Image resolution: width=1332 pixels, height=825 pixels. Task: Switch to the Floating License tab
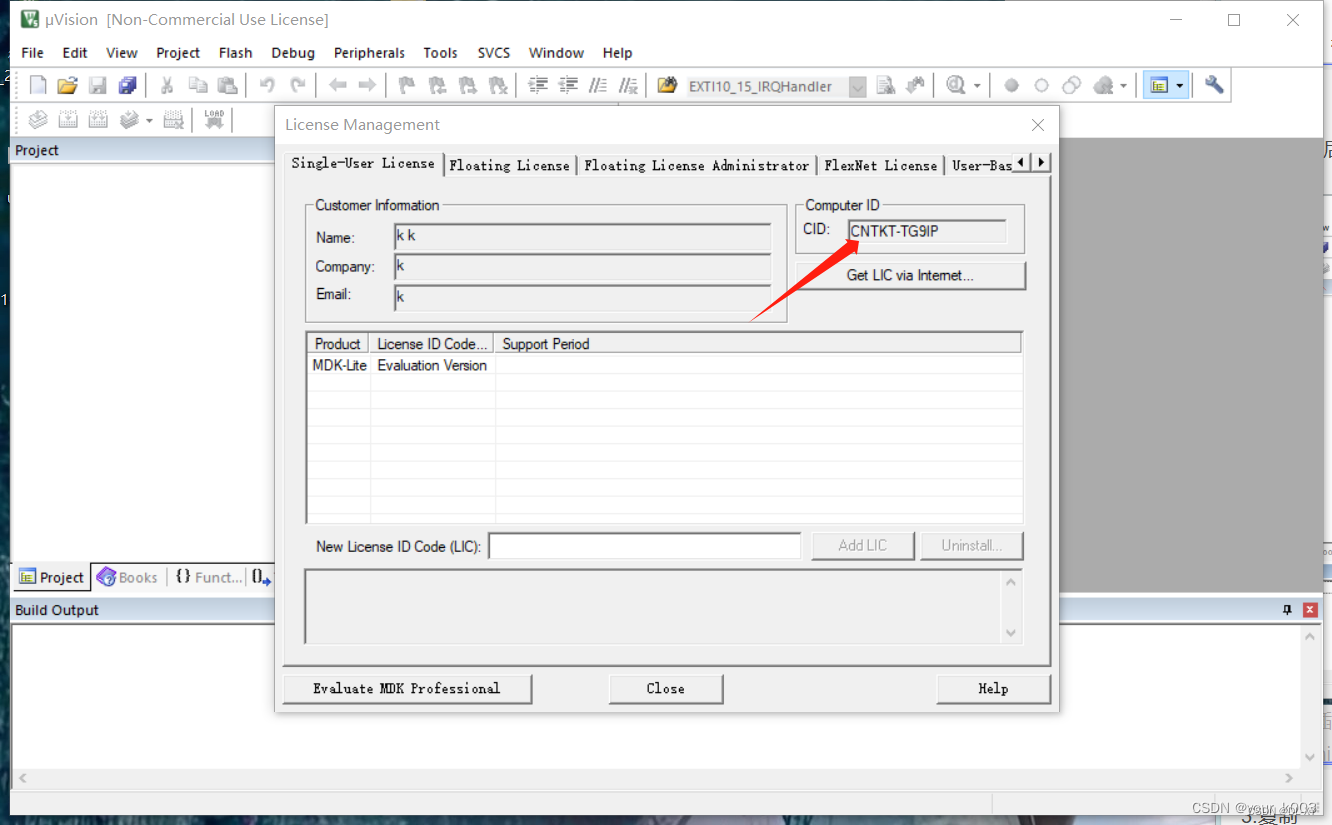510,166
